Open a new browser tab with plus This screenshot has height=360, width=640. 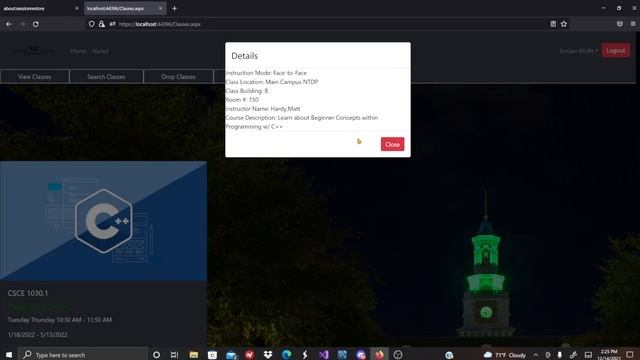click(x=174, y=8)
